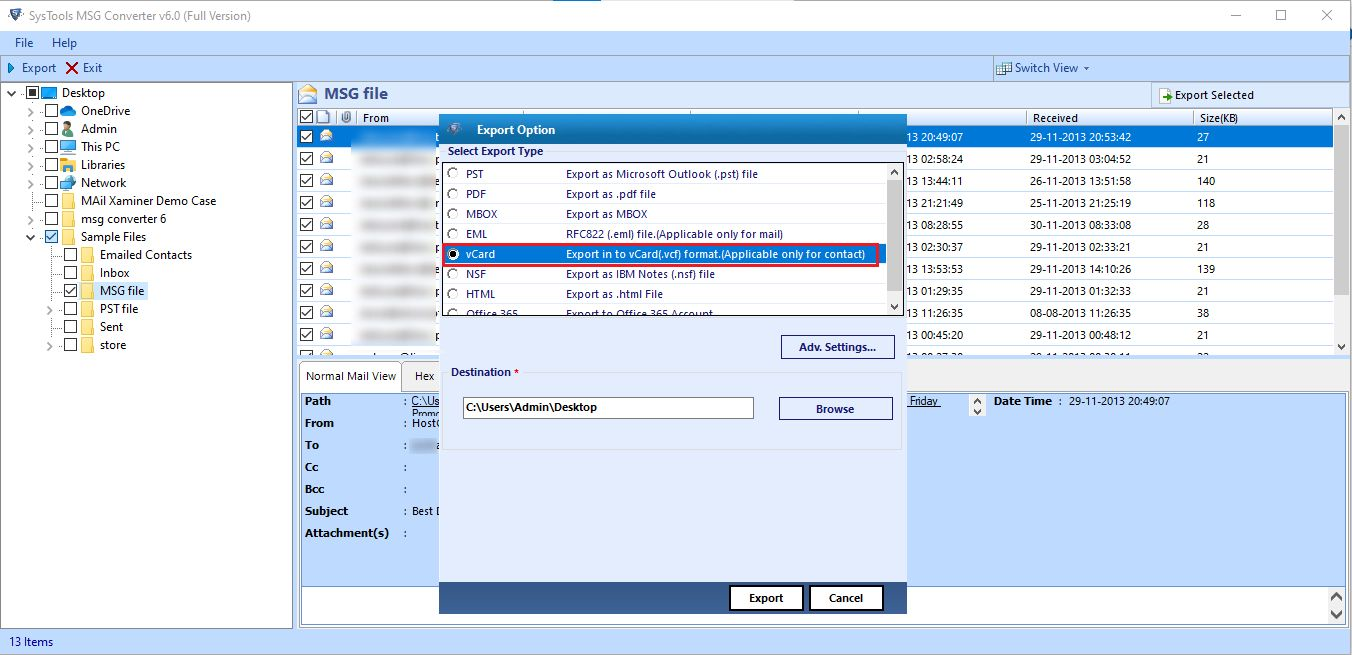Expand the Admin tree node

(x=31, y=129)
